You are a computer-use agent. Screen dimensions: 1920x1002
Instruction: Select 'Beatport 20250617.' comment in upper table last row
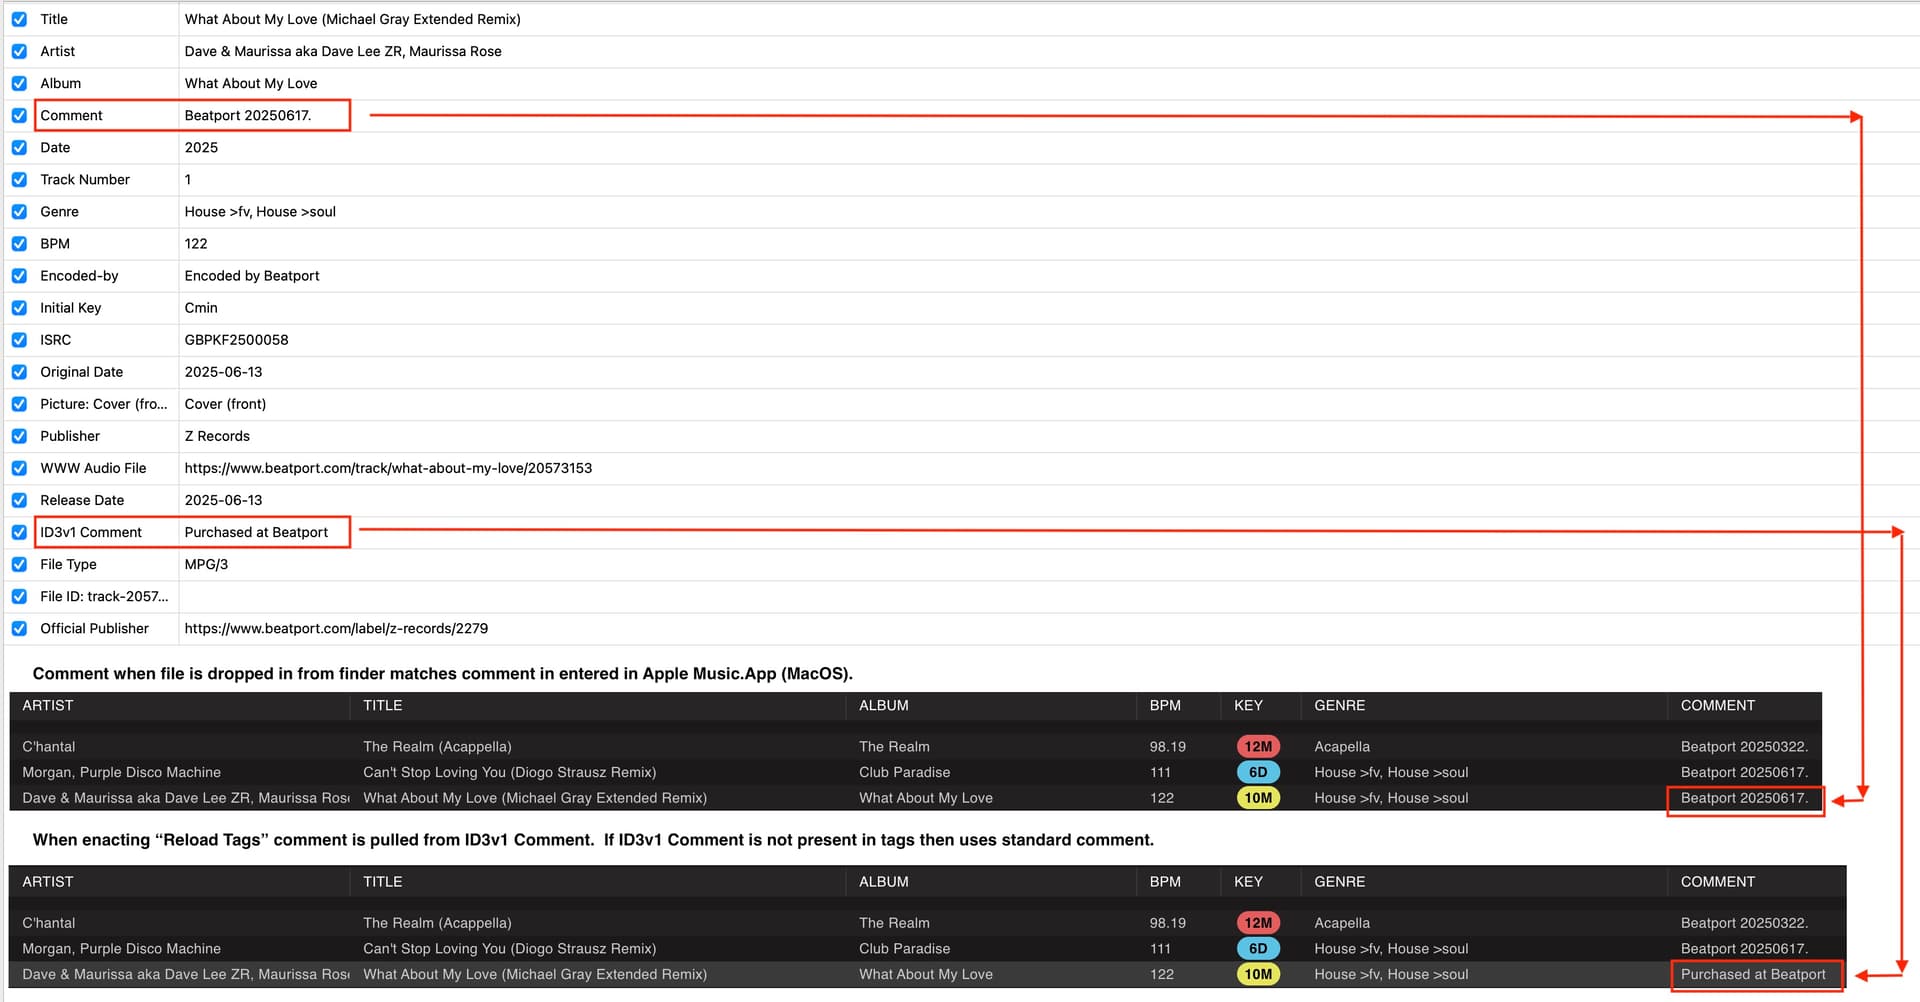coord(1744,798)
